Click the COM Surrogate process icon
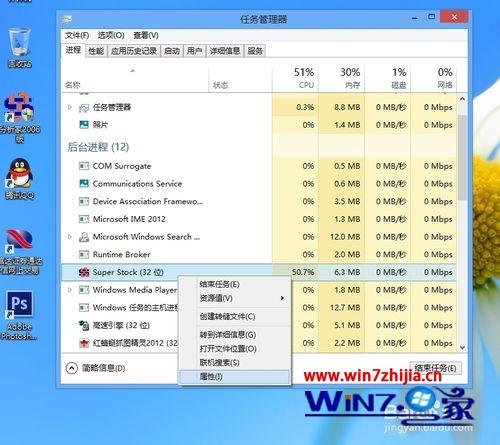This screenshot has height=445, width=500. (x=84, y=166)
